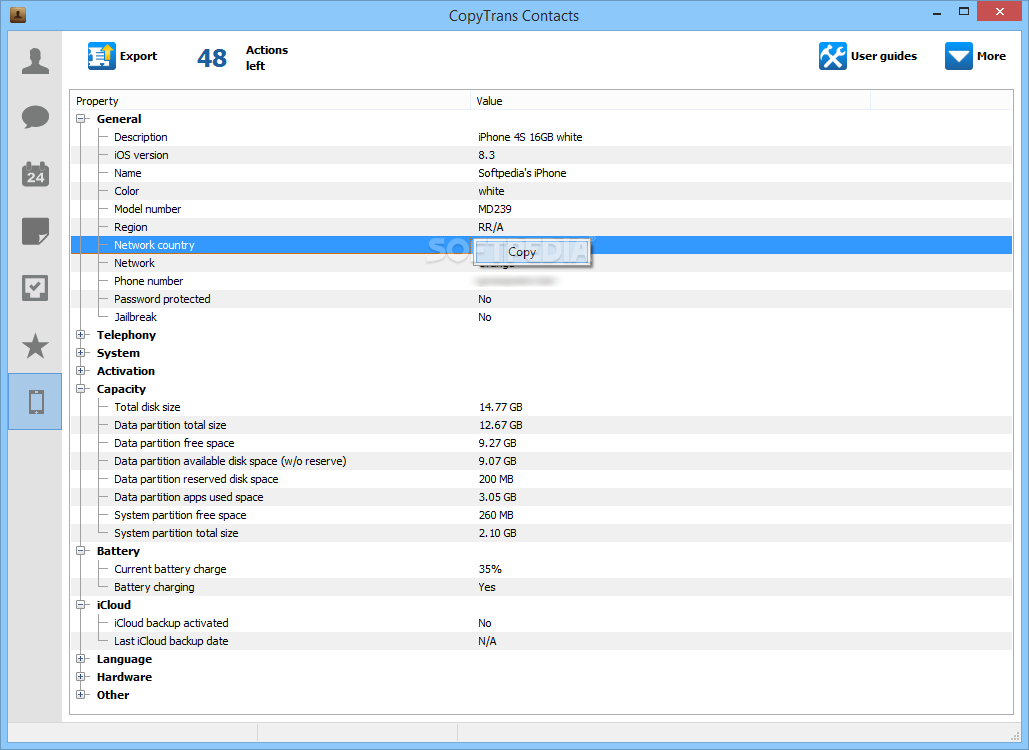The image size is (1029, 750).
Task: Click the 48 Actions left counter
Action: (242, 58)
